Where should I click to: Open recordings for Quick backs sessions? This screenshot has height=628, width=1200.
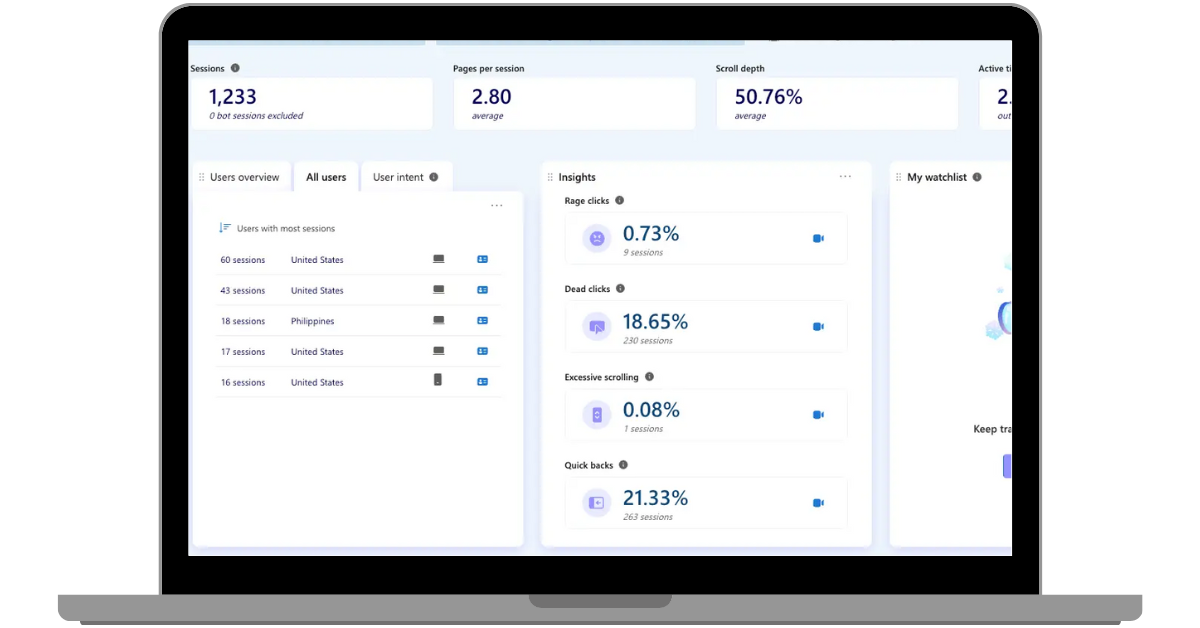pos(818,503)
